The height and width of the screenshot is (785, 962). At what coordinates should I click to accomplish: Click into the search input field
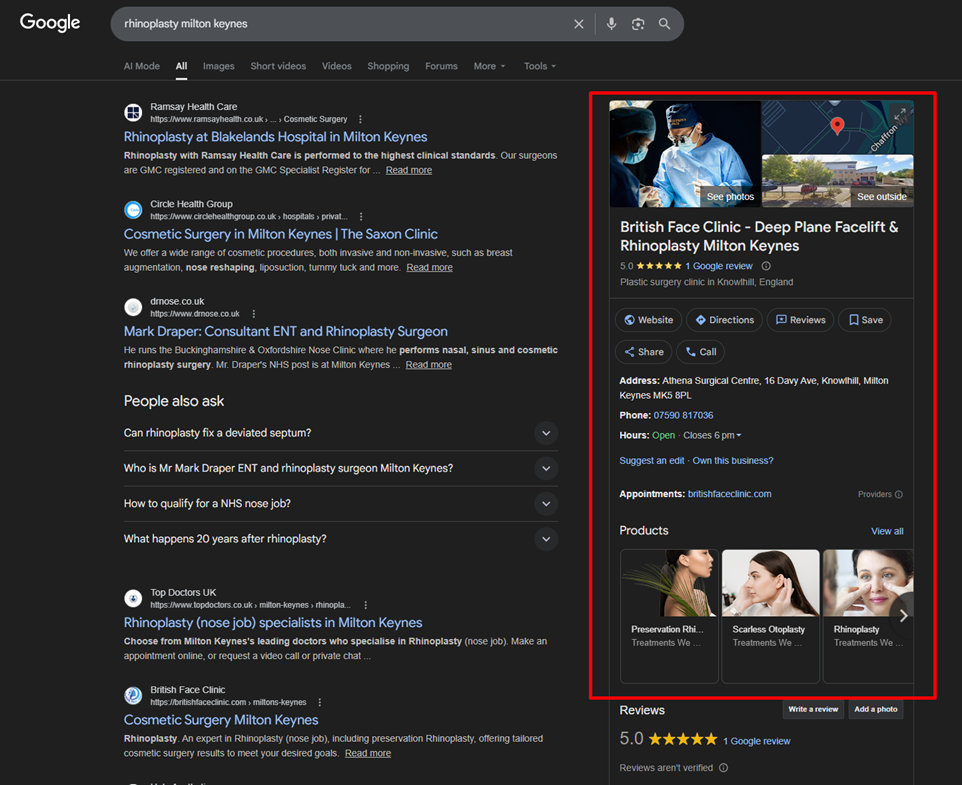coord(344,24)
